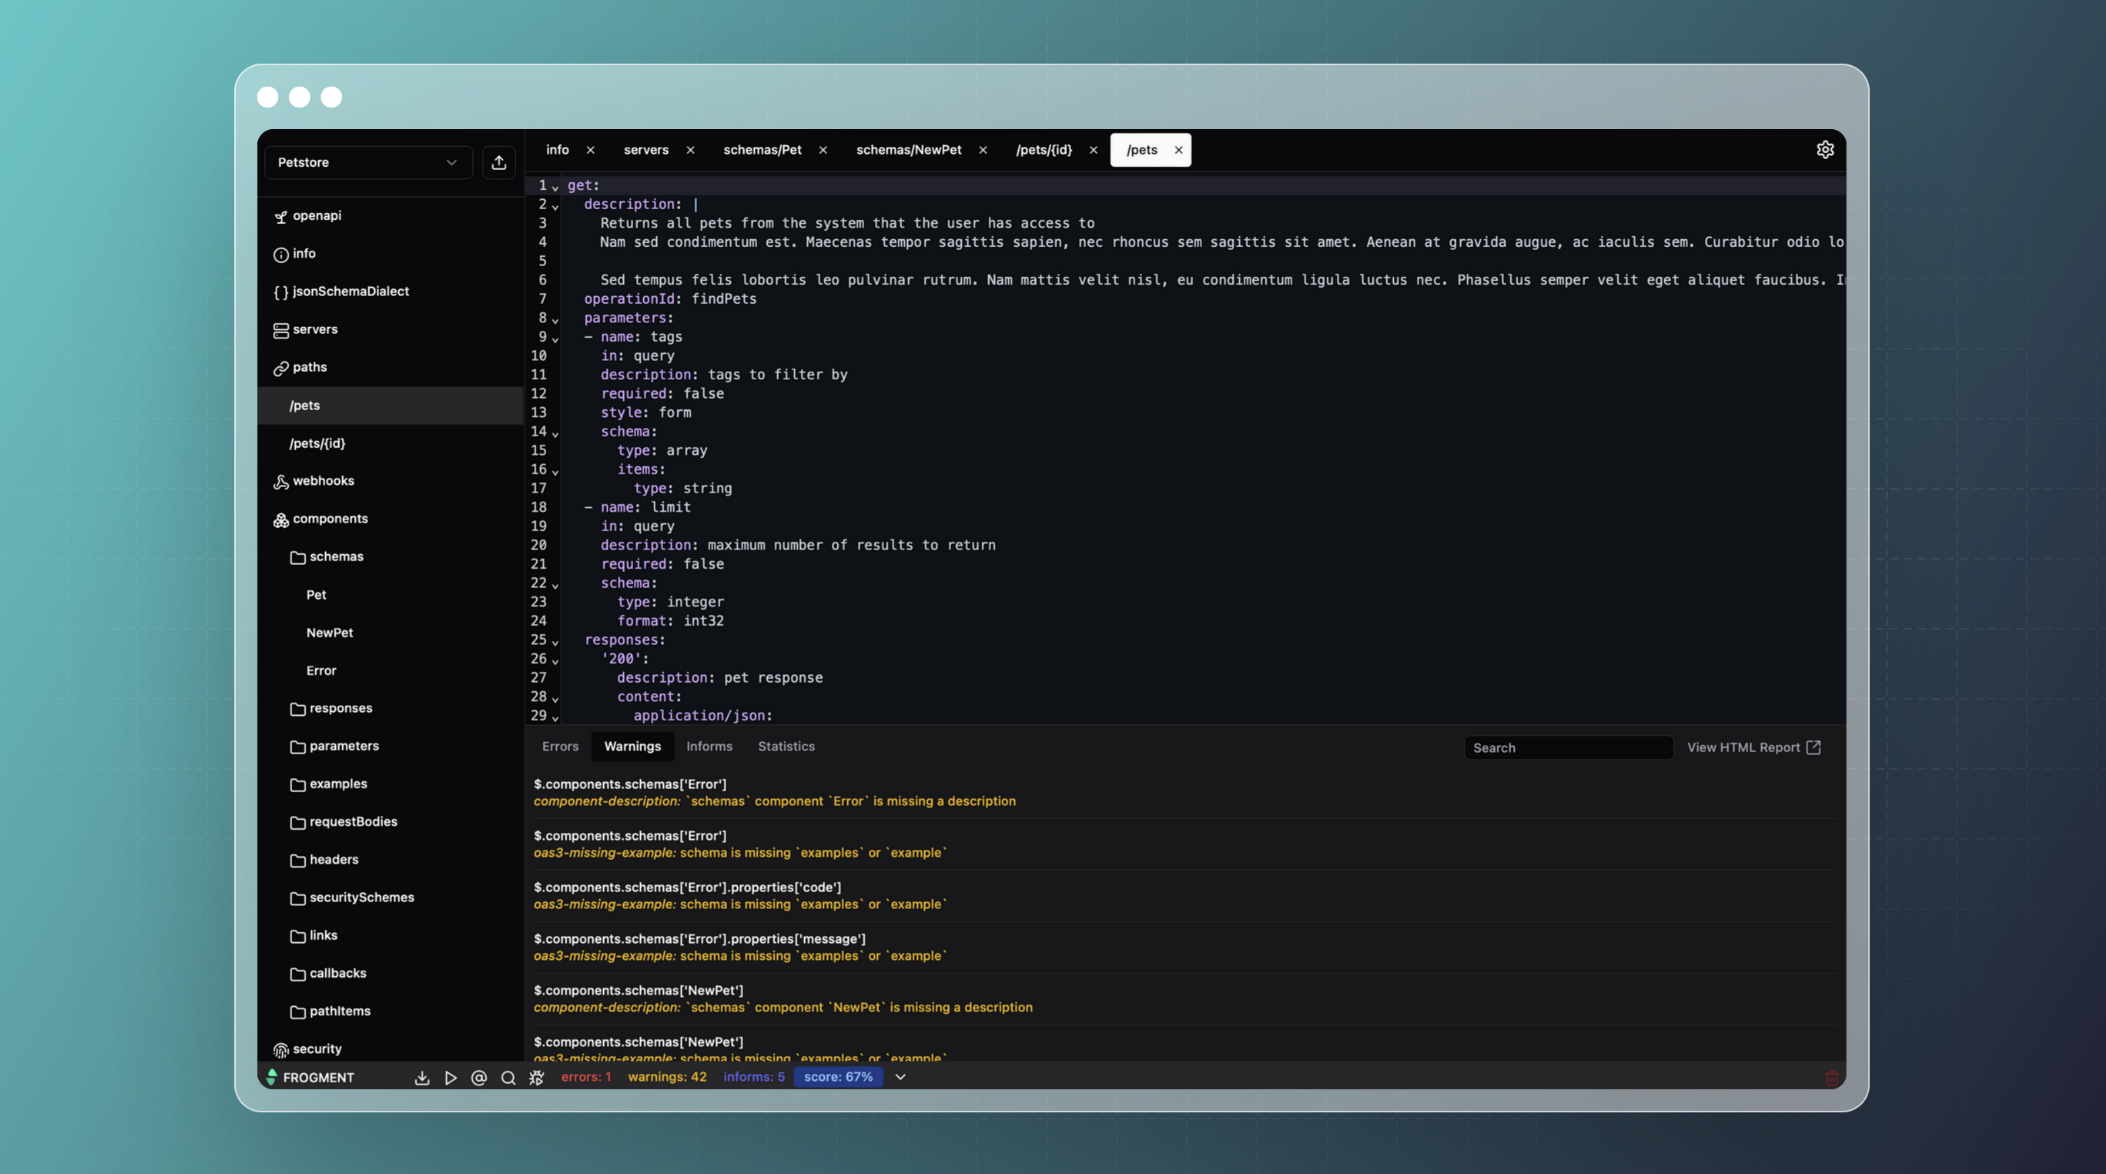Viewport: 2106px width, 1174px height.
Task: Click warning for Error properties 'code'
Action: [1185, 895]
